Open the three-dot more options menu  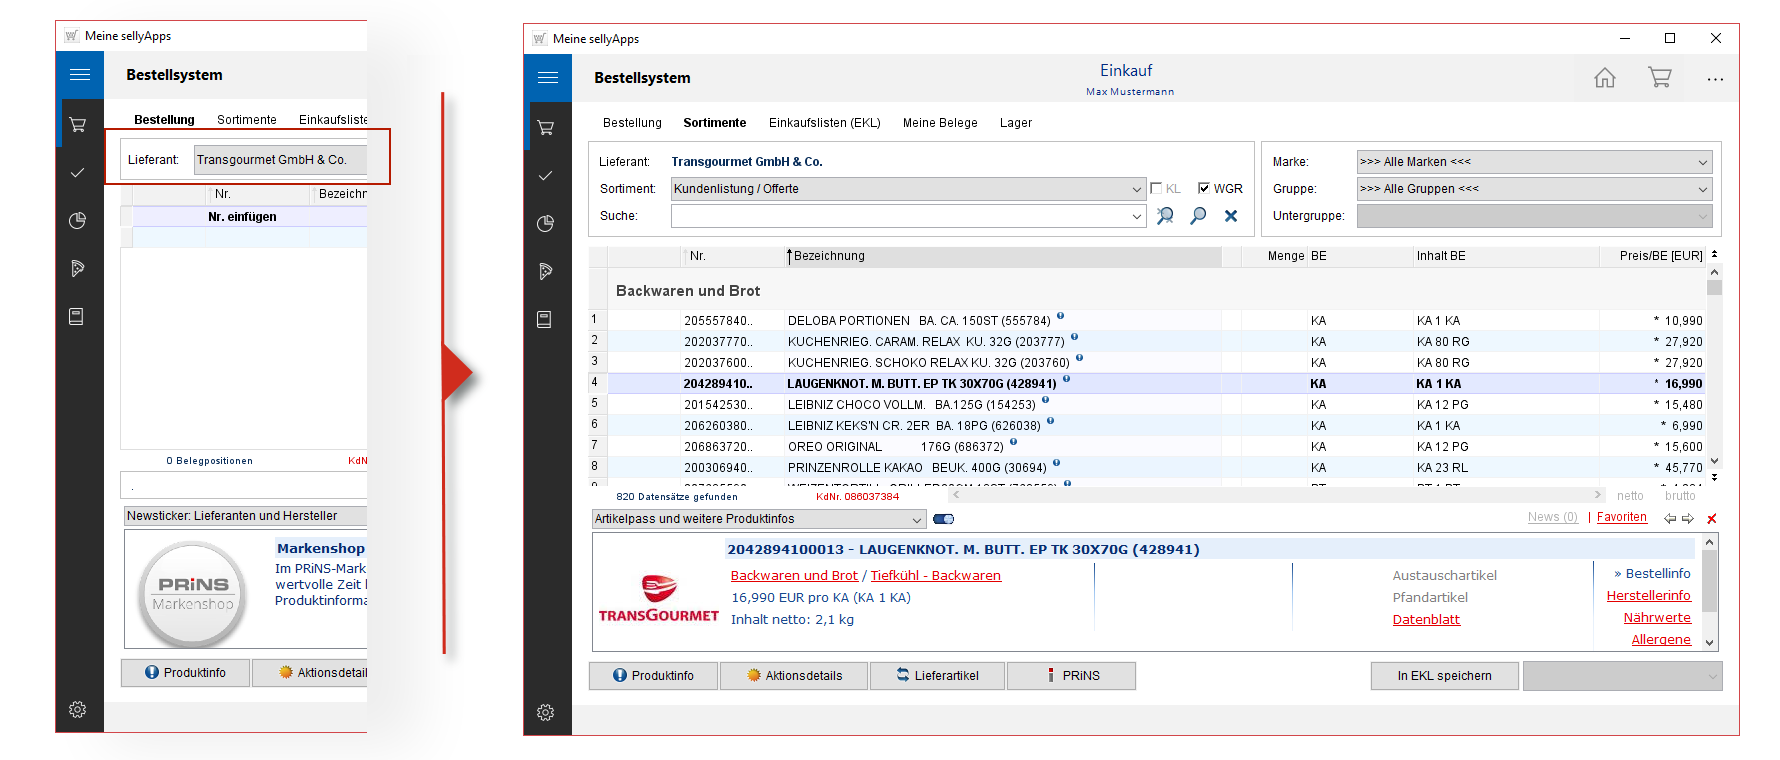(x=1715, y=79)
